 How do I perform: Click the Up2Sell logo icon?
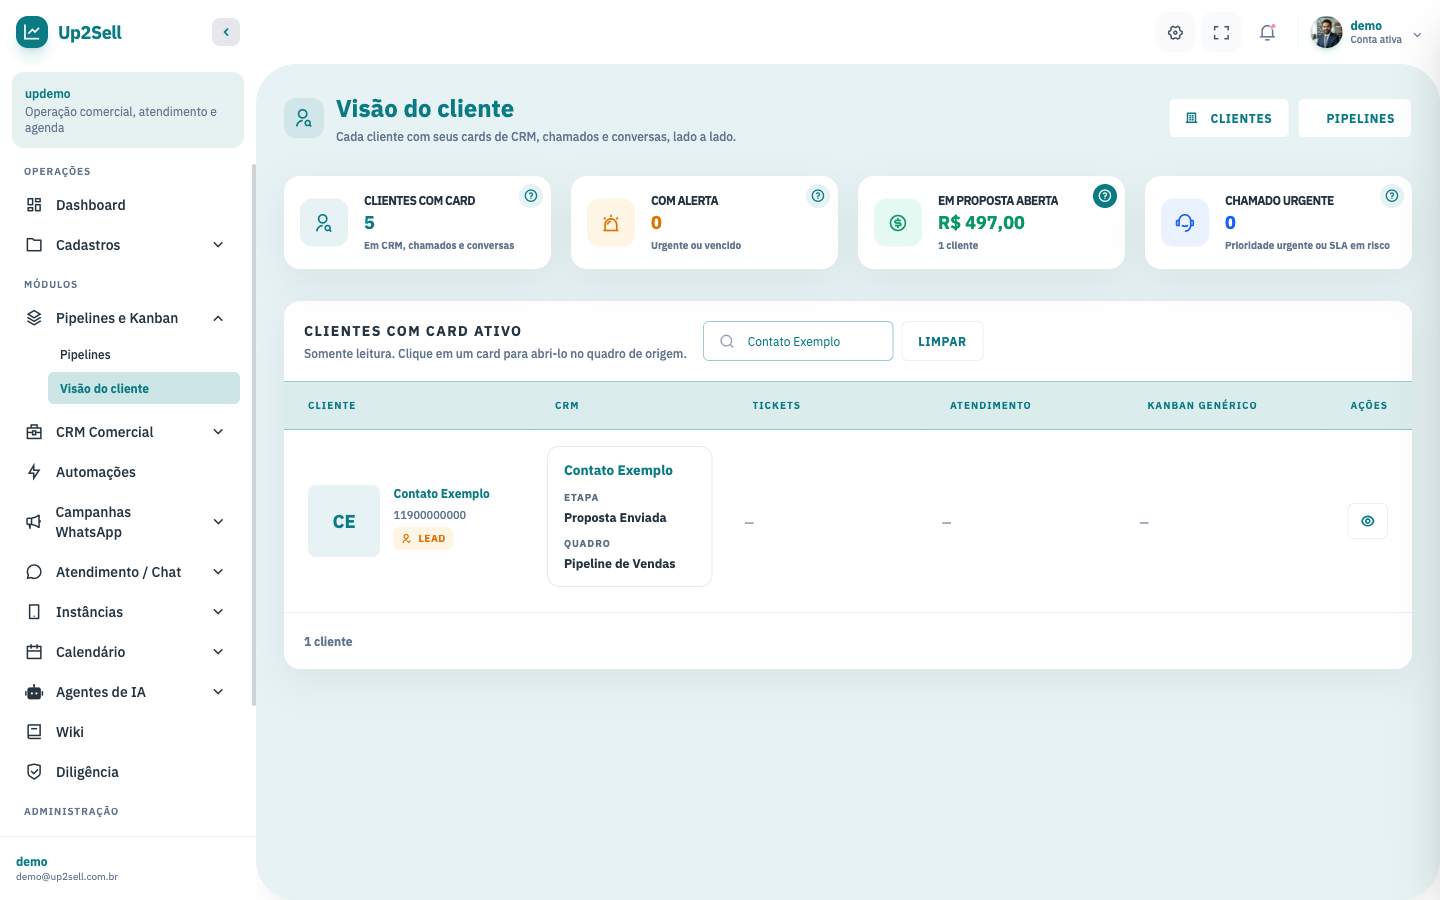pos(32,32)
